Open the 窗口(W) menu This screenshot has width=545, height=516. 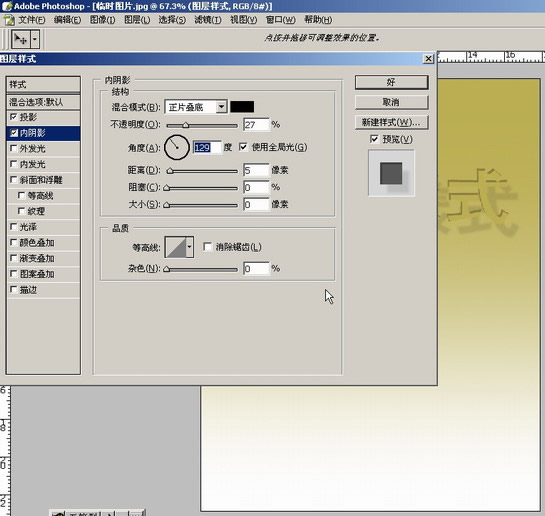(280, 20)
